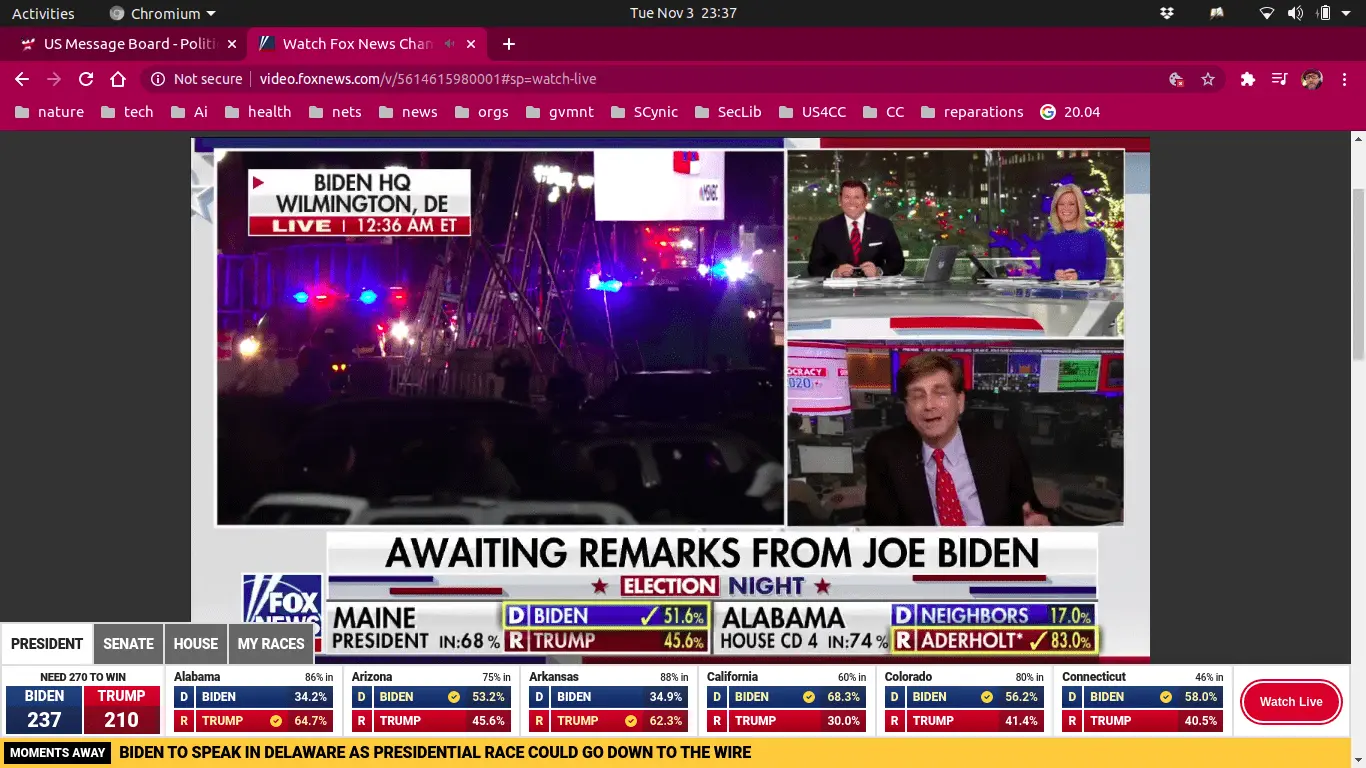The width and height of the screenshot is (1366, 768).
Task: Open the extensions puzzle icon
Action: [x=1247, y=78]
